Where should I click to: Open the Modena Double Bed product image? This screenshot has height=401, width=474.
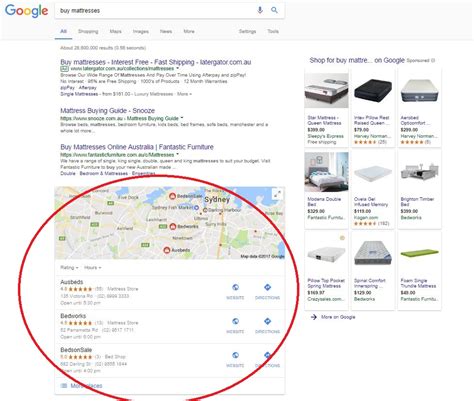click(x=326, y=172)
